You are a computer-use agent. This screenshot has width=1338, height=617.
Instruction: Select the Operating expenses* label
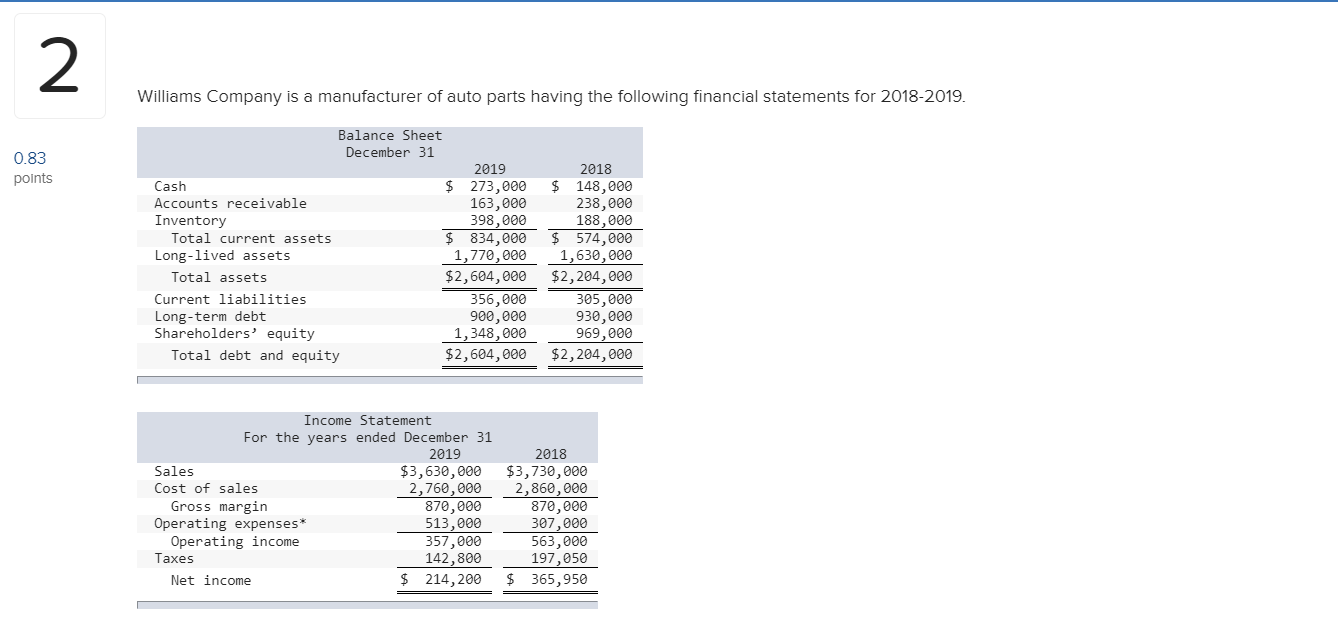230,523
